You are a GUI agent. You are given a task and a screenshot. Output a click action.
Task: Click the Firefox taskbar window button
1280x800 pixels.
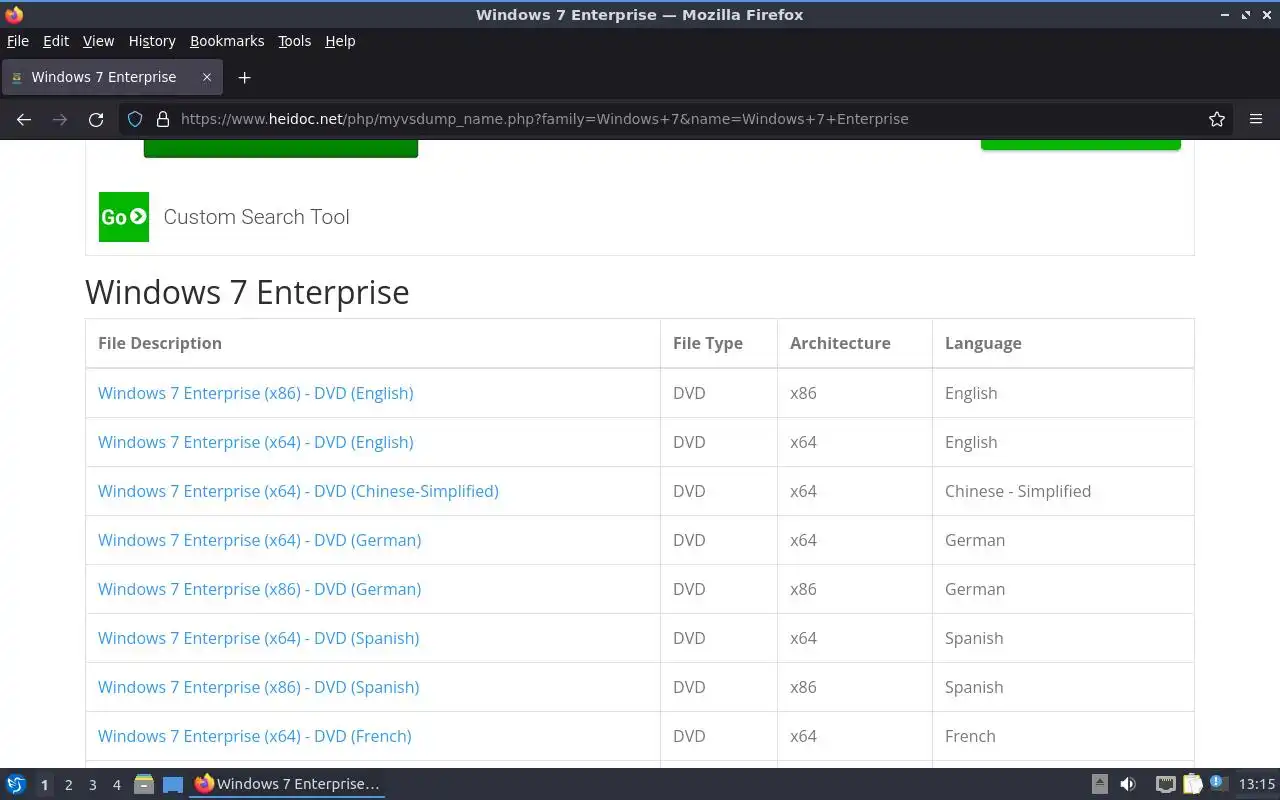287,784
